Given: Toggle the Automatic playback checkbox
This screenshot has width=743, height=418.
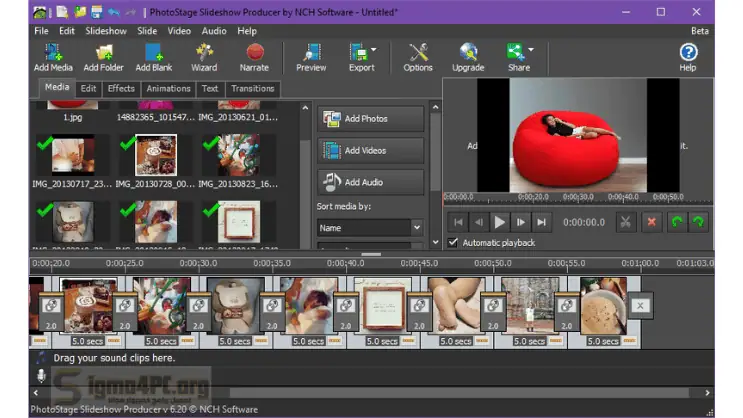Looking at the screenshot, I should click(x=454, y=242).
